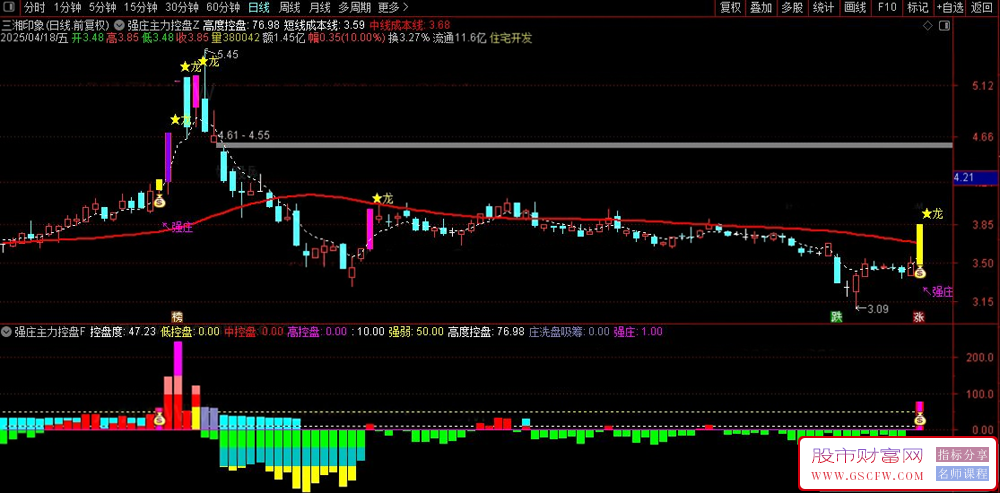Toggle the right side panel icon
Image resolution: width=1000 pixels, height=493 pixels.
point(945,26)
